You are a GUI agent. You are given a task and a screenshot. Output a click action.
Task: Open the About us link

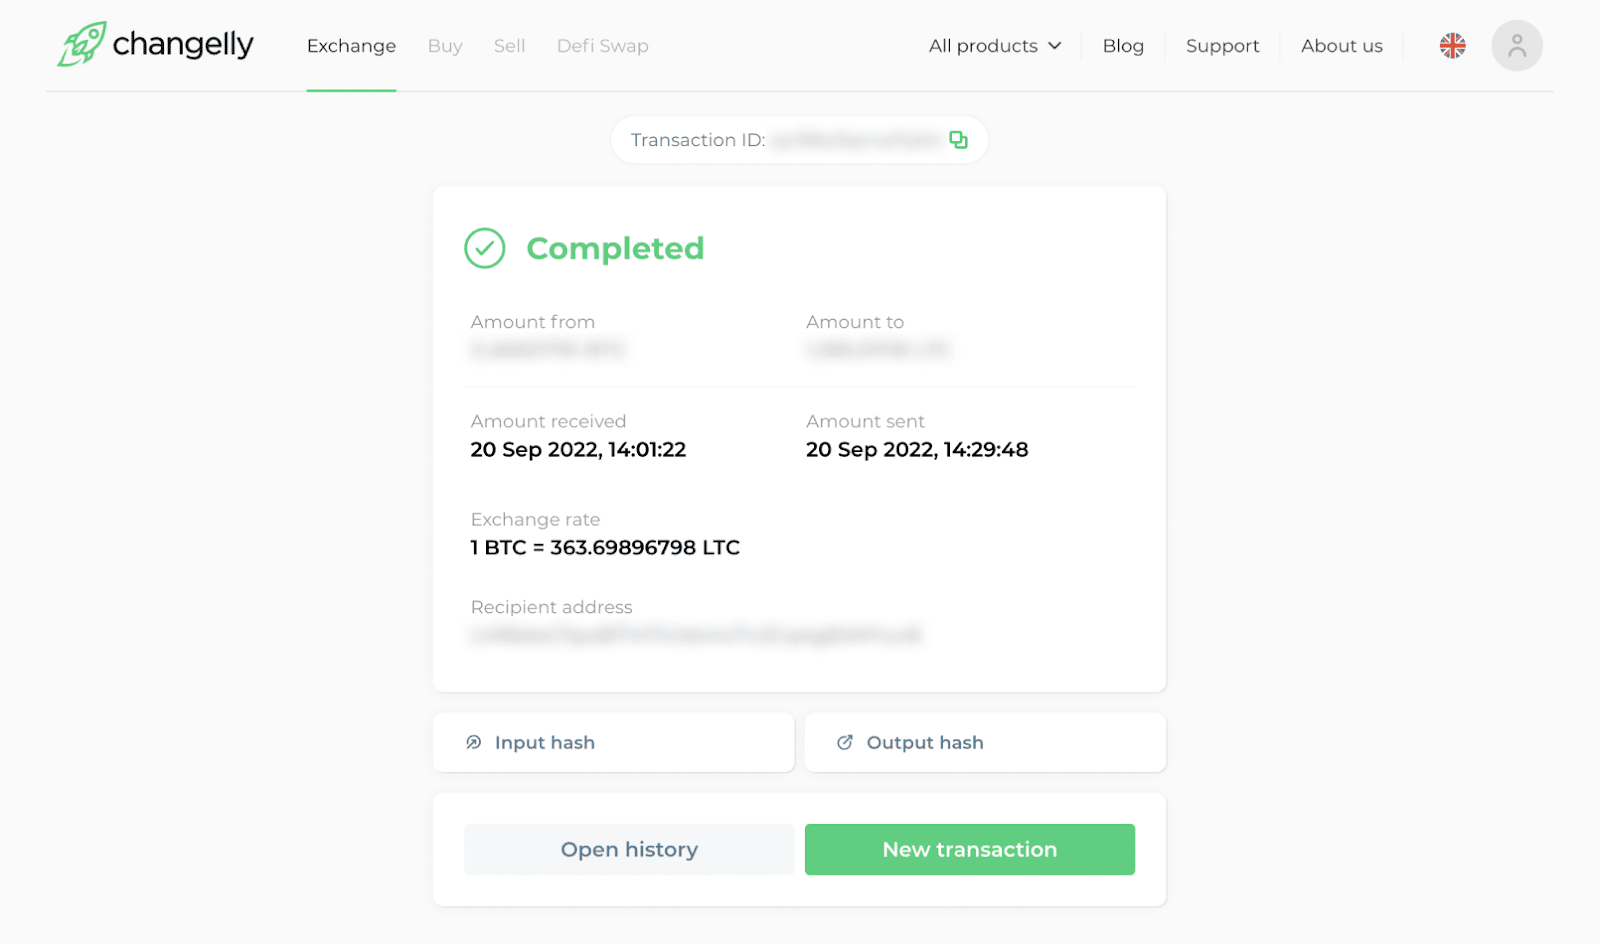point(1341,46)
